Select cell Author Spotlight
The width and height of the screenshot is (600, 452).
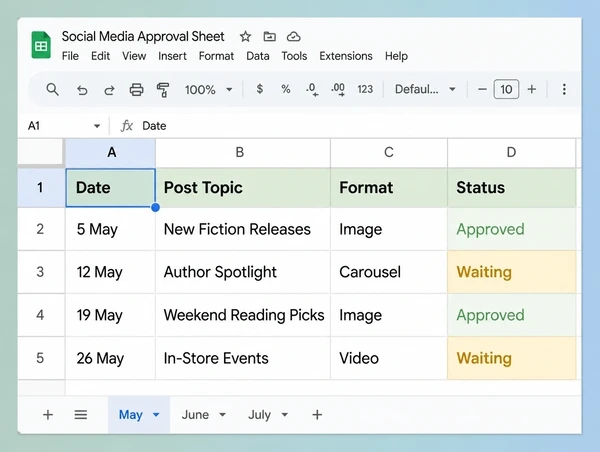point(243,272)
